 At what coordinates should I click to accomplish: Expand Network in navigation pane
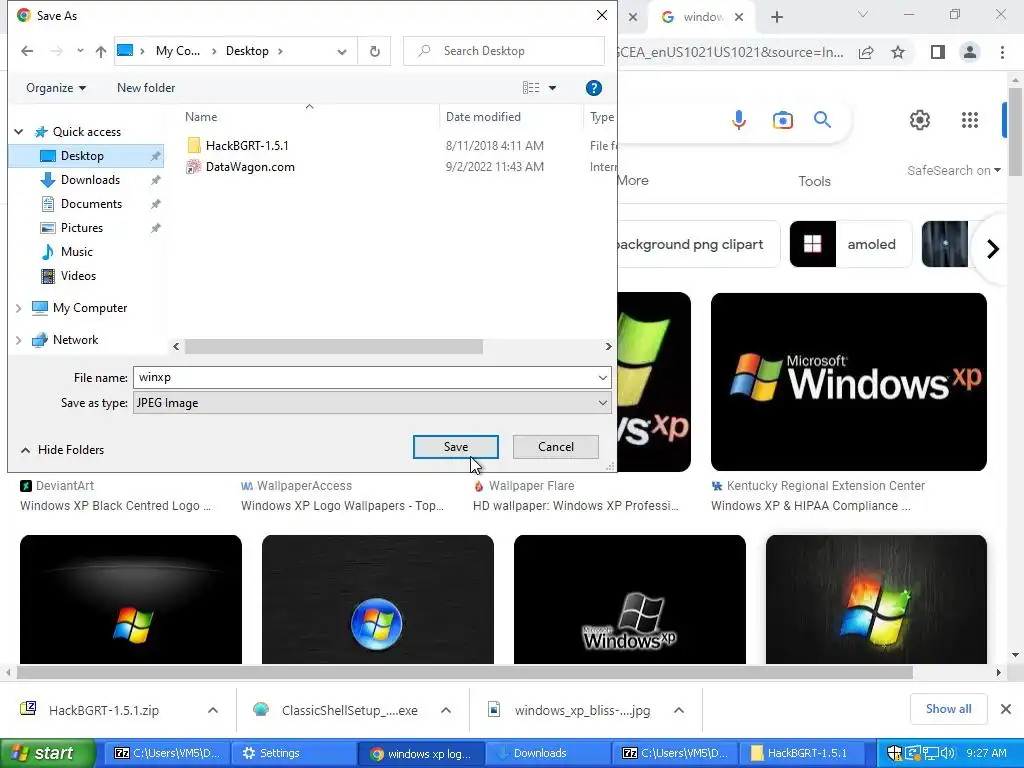tap(19, 340)
